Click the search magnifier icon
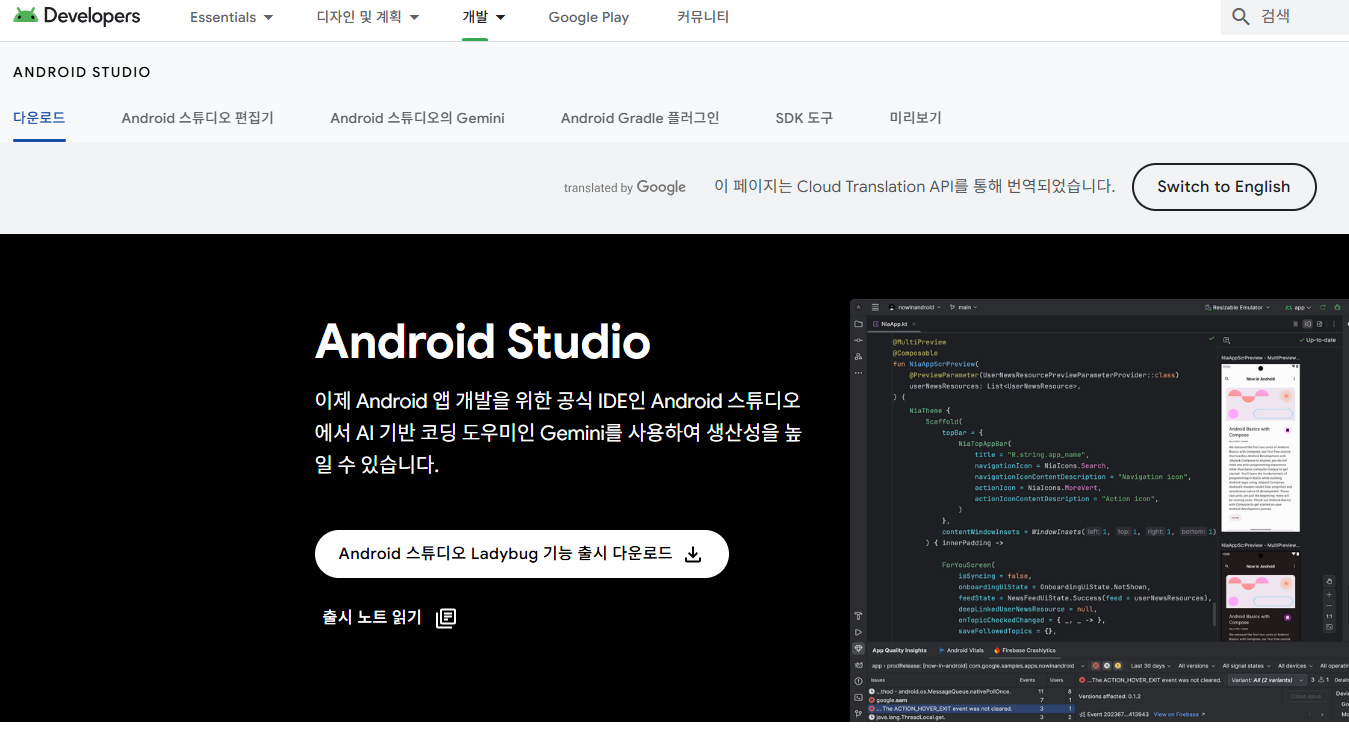 coord(1241,17)
